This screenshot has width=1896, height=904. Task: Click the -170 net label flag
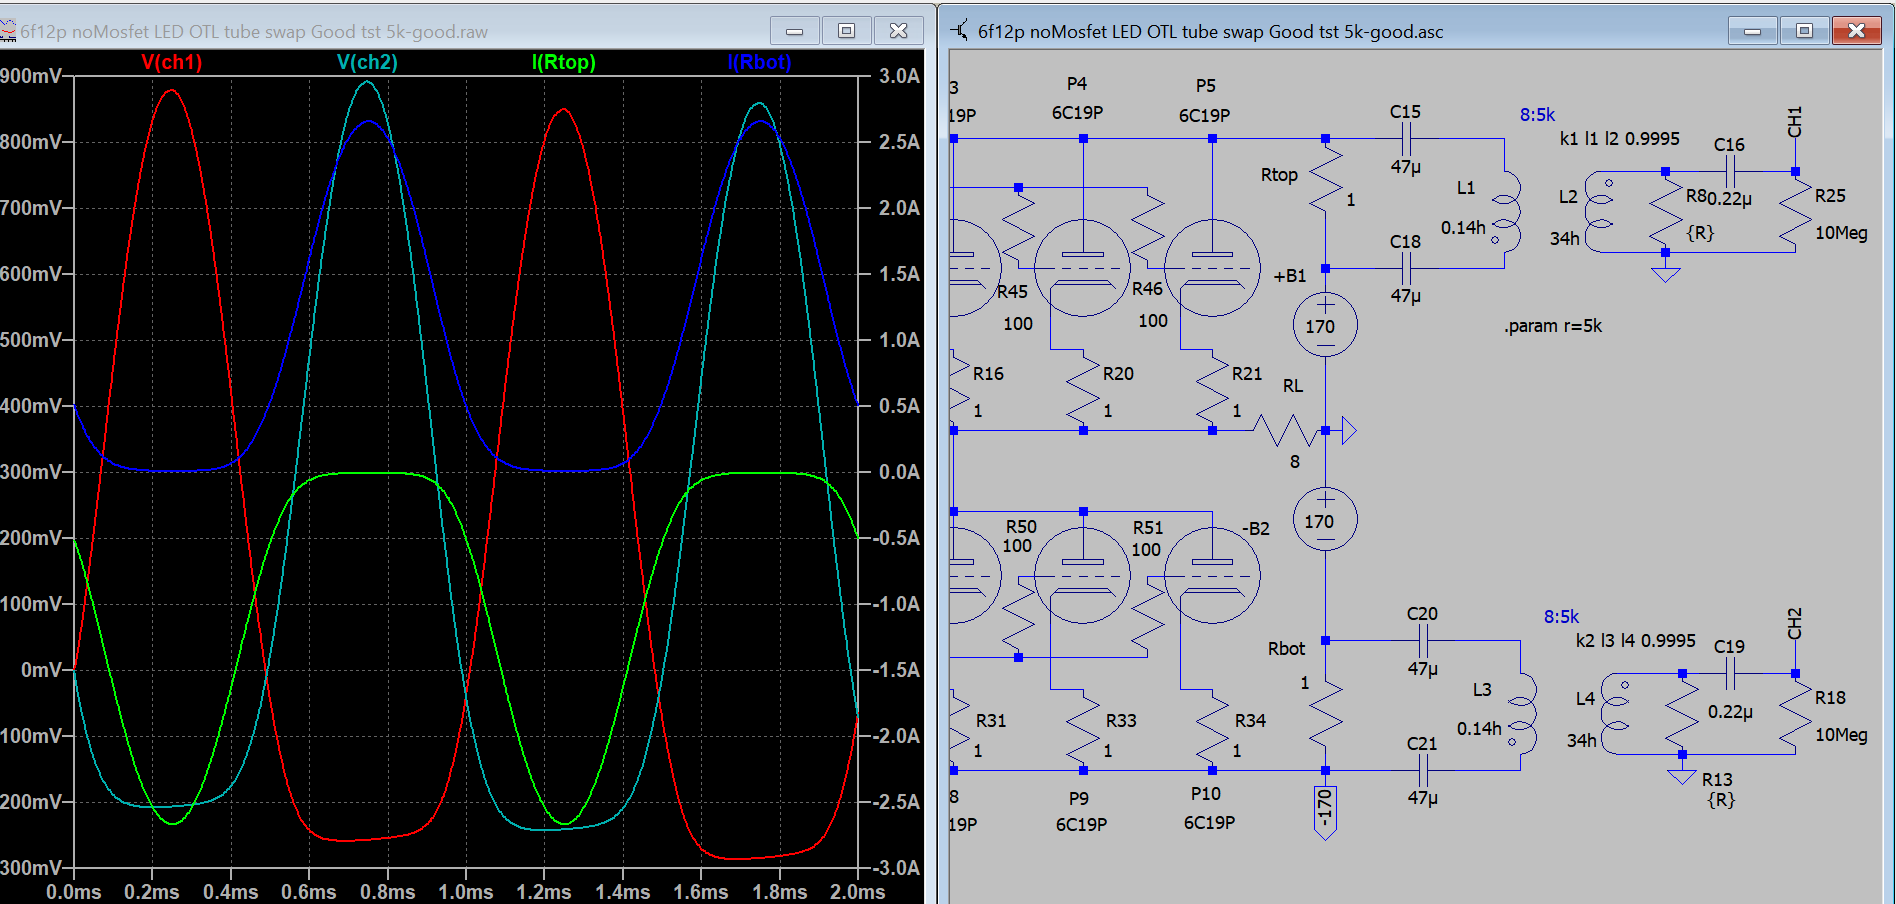coord(1325,812)
